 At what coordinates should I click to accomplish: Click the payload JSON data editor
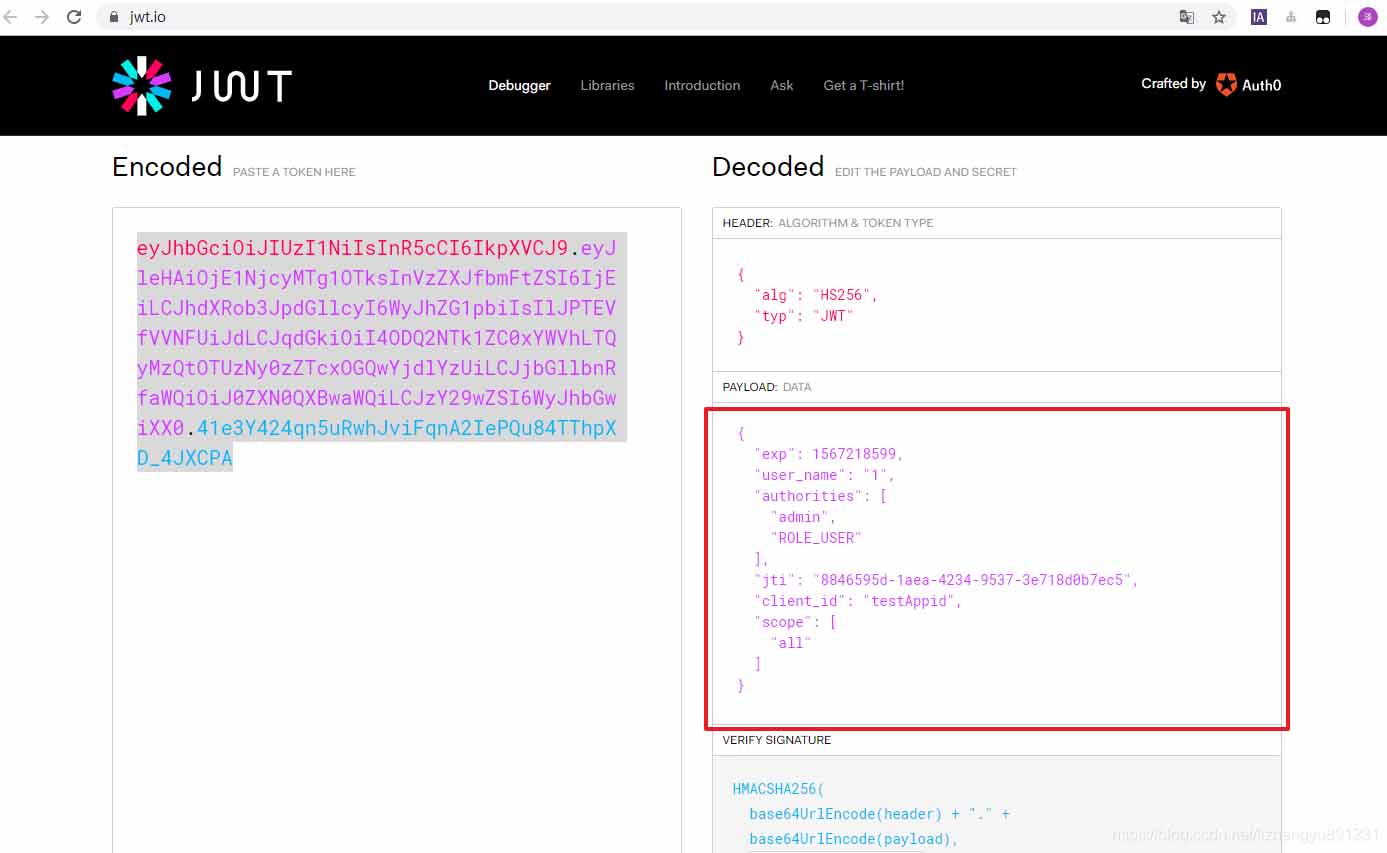point(996,560)
